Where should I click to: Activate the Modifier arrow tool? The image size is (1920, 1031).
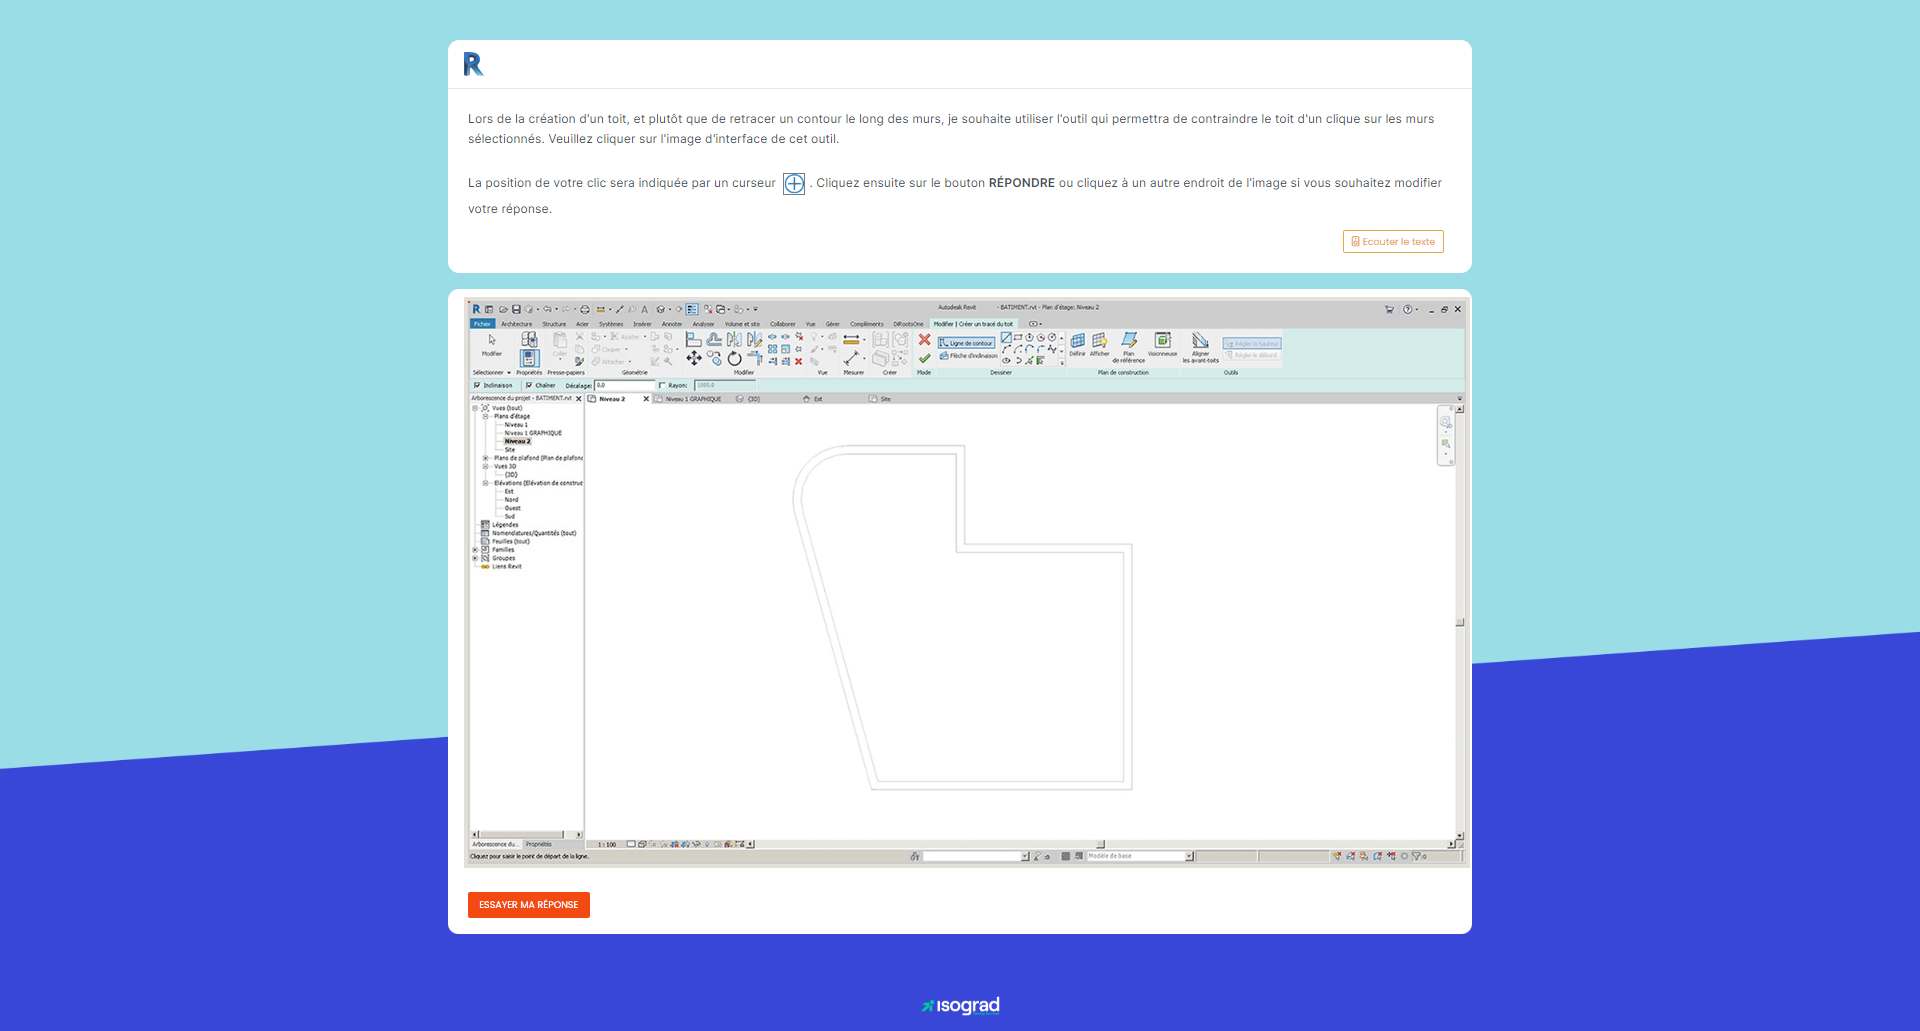[x=492, y=340]
